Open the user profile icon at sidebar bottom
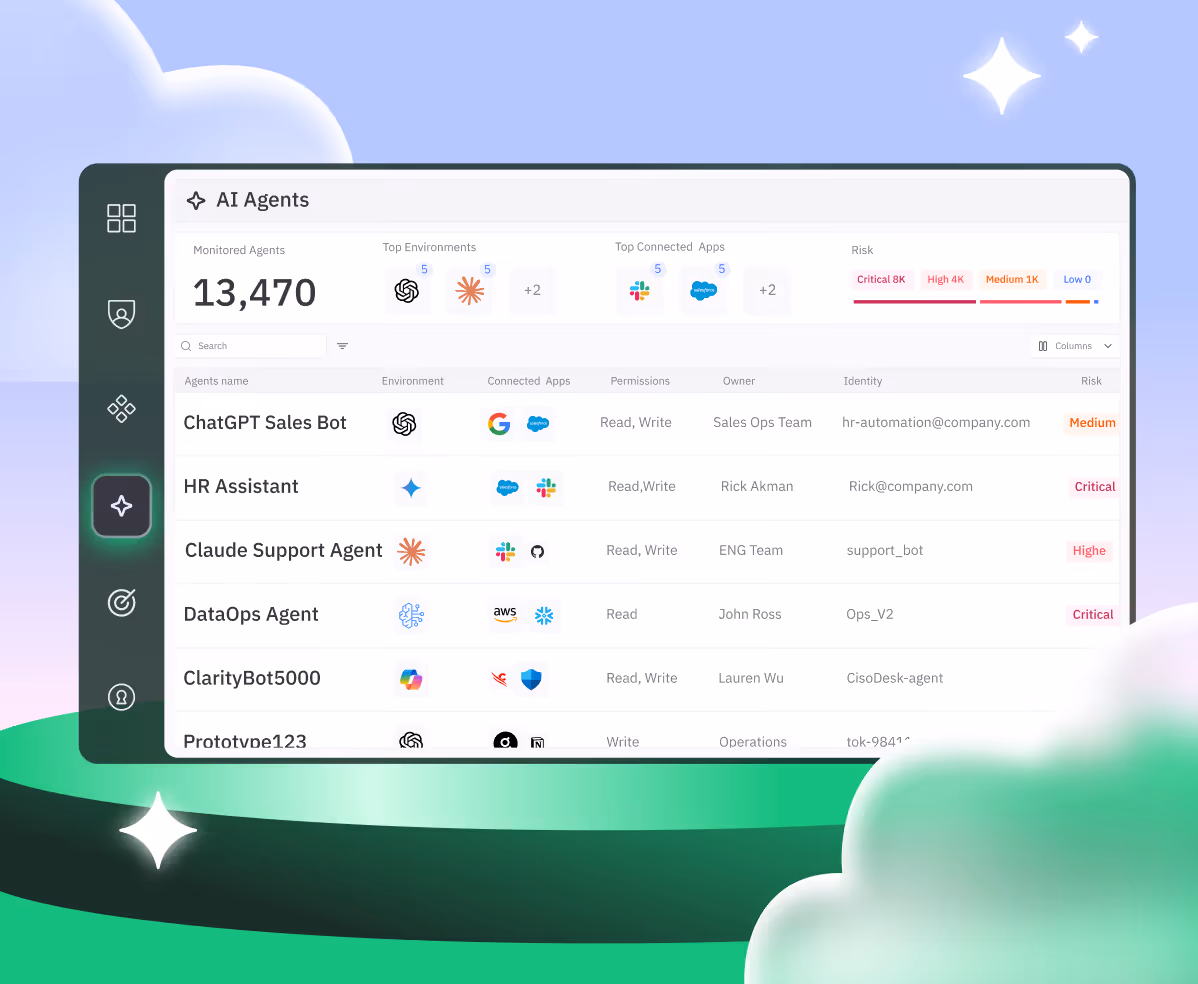This screenshot has width=1198, height=984. [x=121, y=697]
